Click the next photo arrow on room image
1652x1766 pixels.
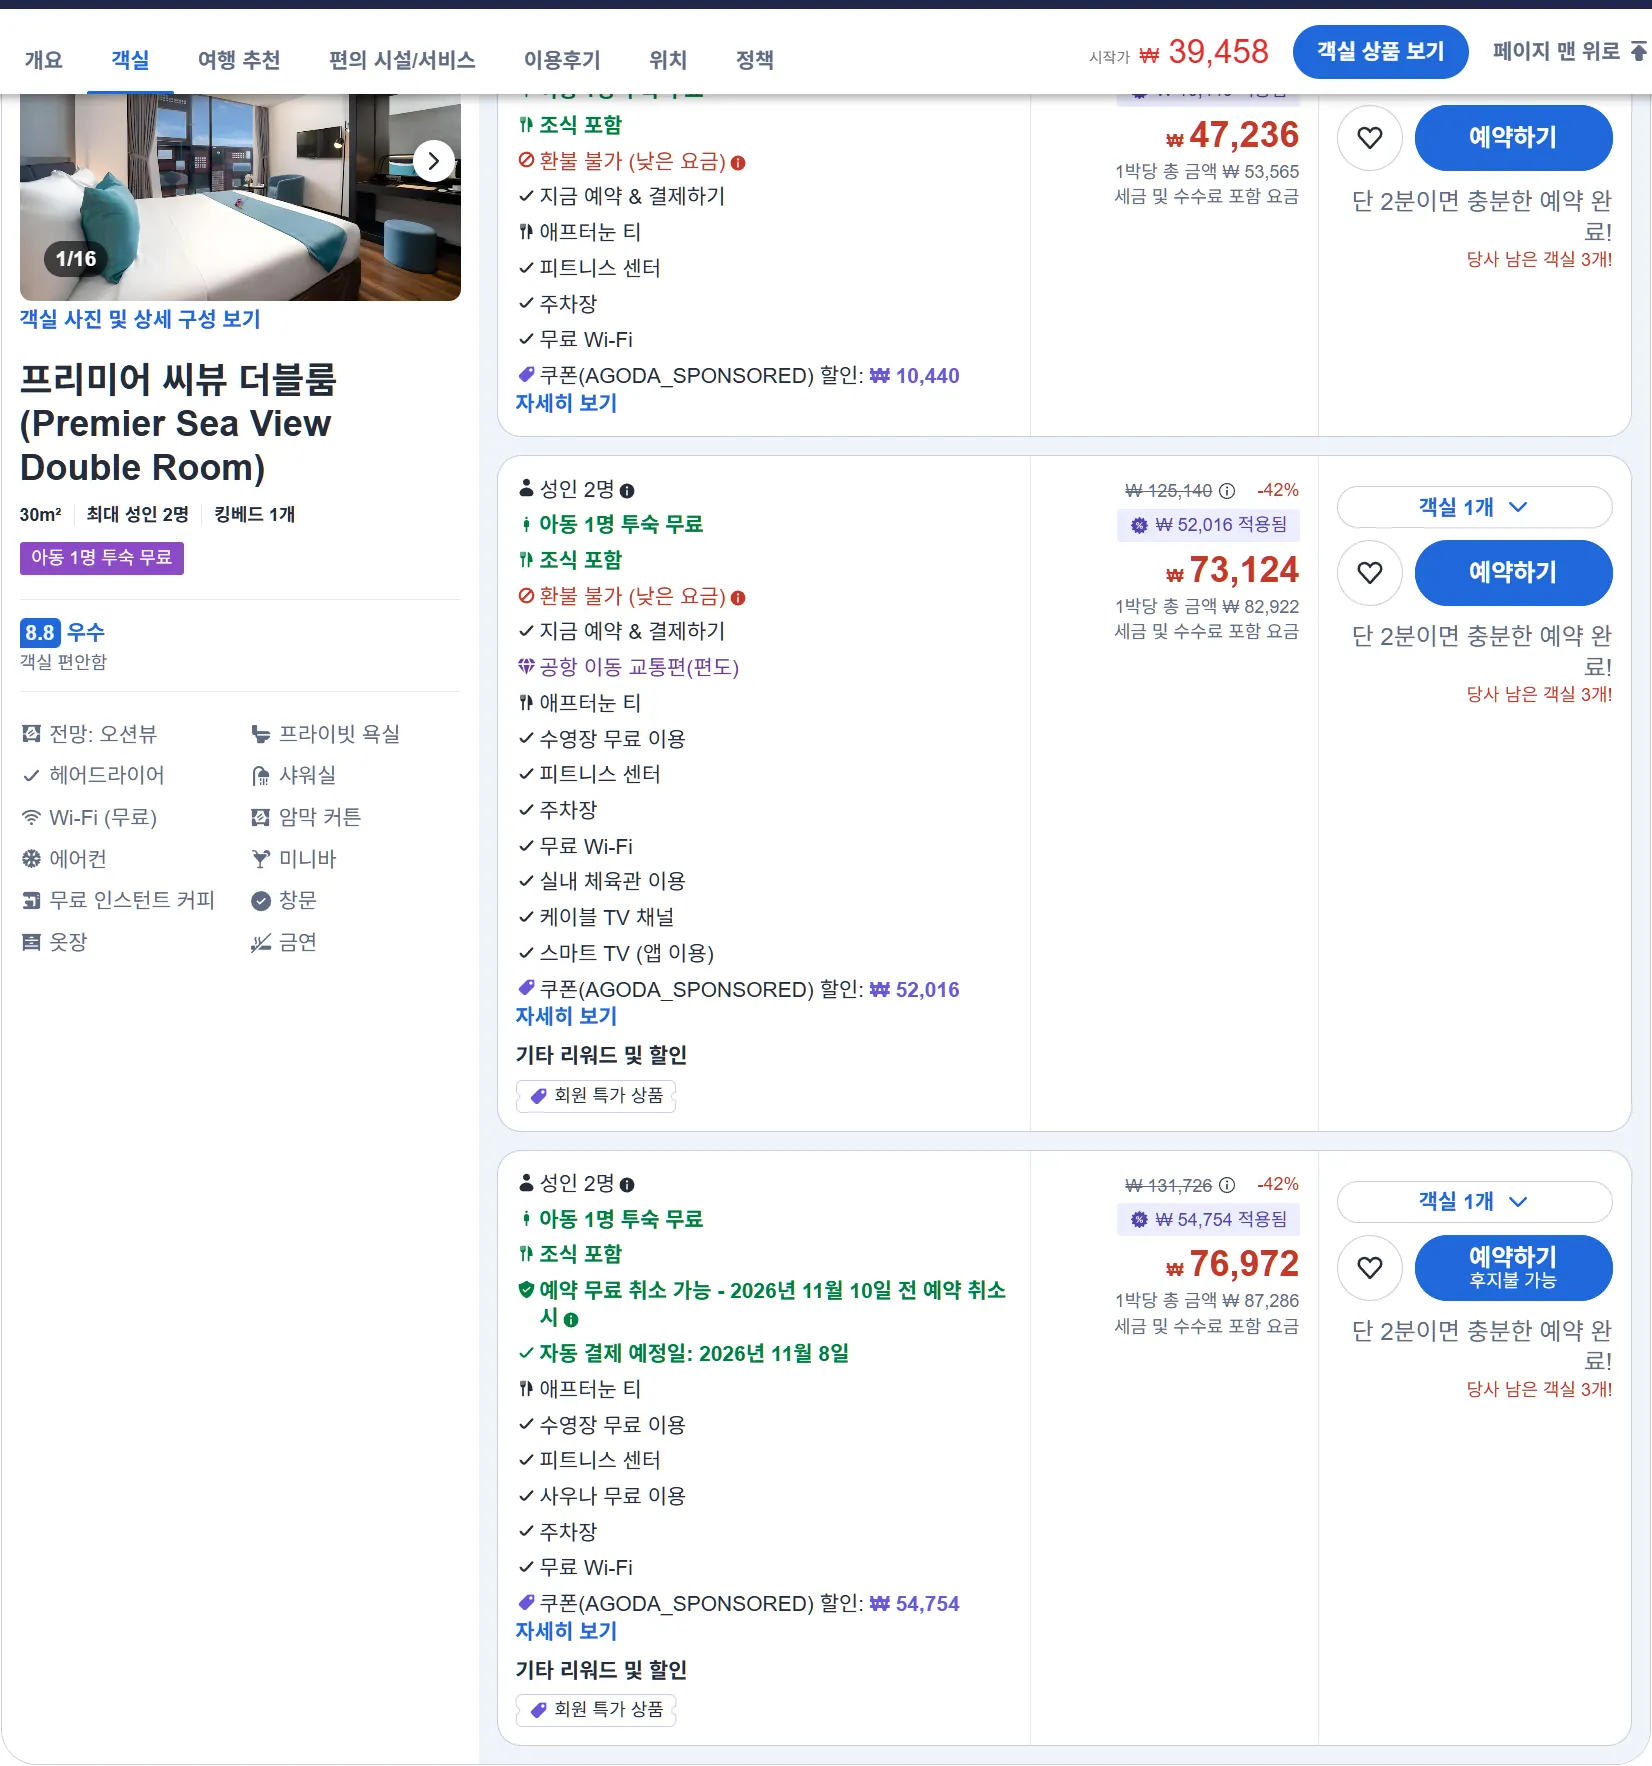point(434,161)
